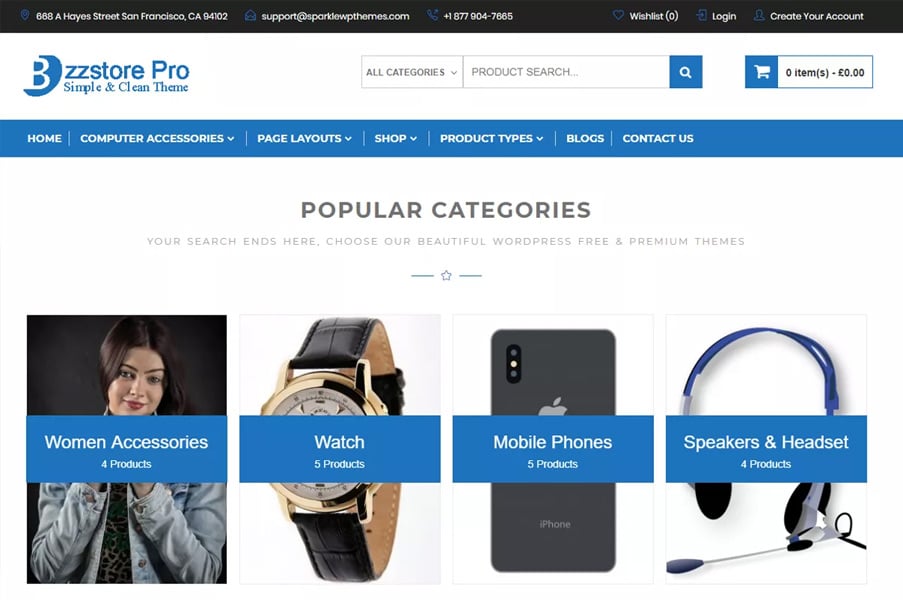
Task: Click the Buzzstore Pro logo
Action: [x=106, y=75]
